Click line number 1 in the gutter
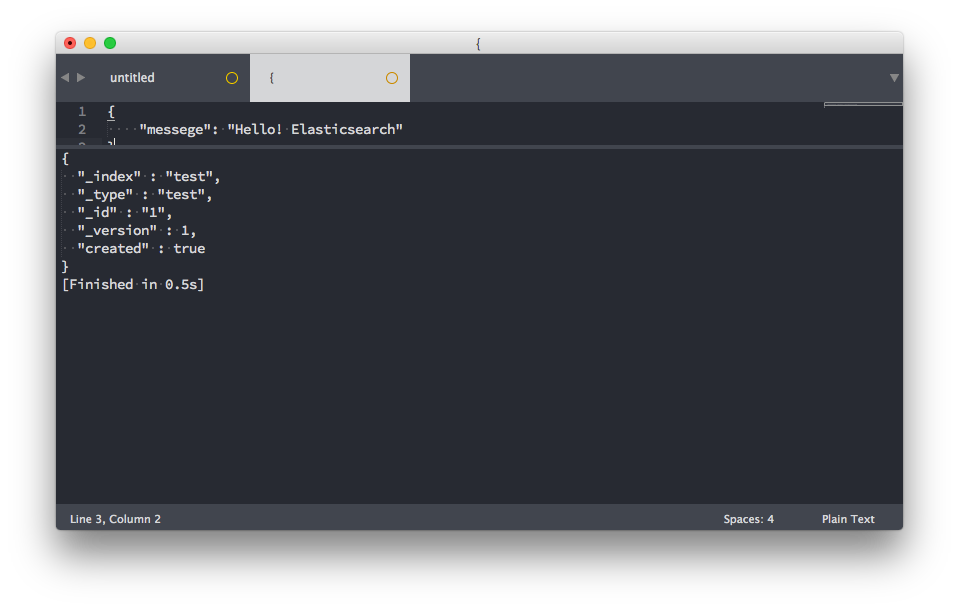This screenshot has width=959, height=610. (x=81, y=111)
